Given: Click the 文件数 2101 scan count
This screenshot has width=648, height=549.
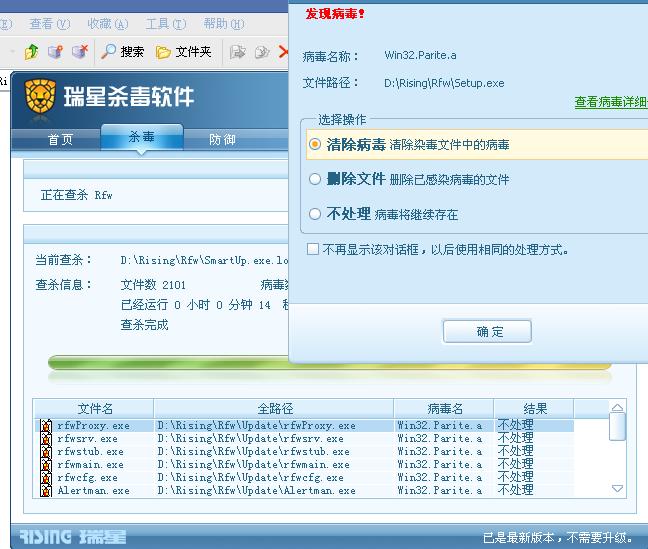Looking at the screenshot, I should click(x=153, y=285).
